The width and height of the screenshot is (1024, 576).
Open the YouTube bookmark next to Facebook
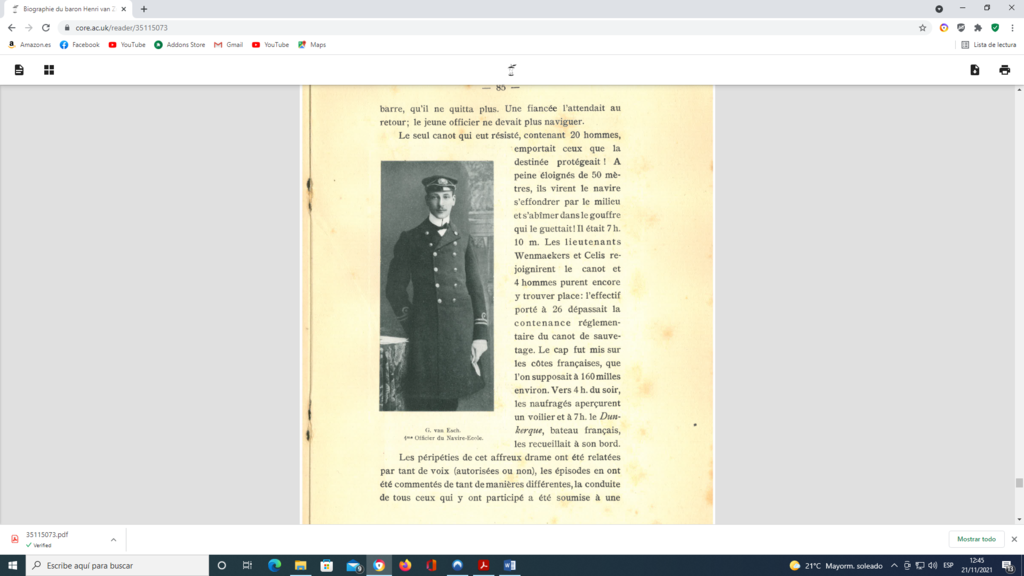coord(127,44)
